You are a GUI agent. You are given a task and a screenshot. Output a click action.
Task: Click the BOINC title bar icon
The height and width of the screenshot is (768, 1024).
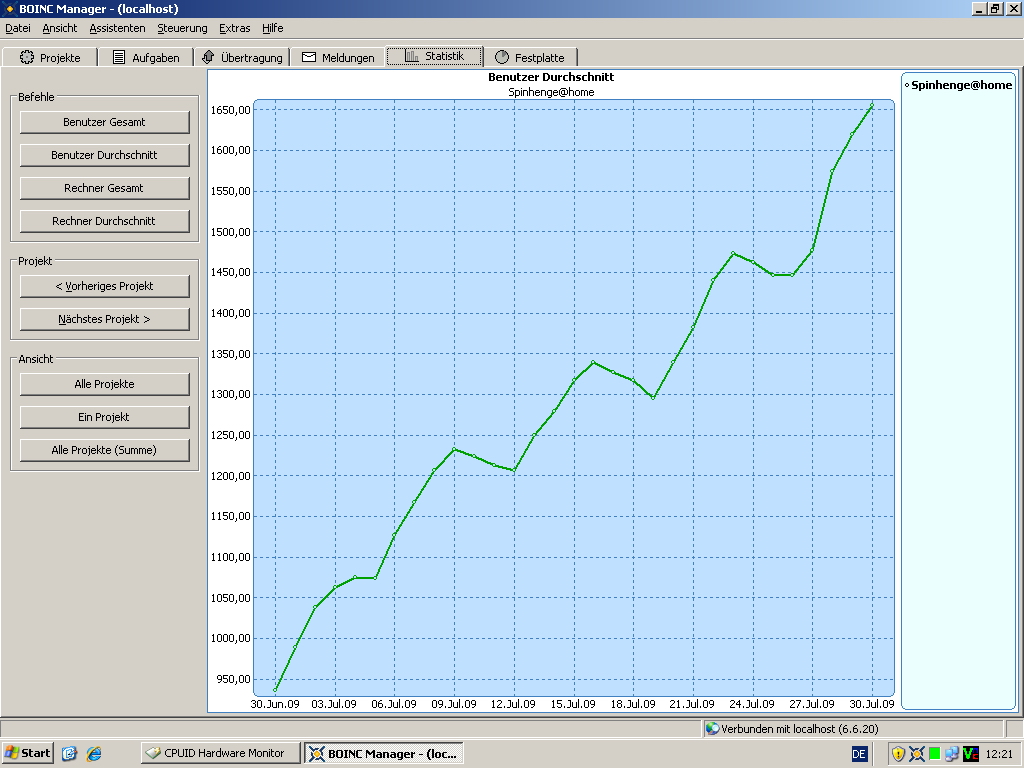[x=9, y=8]
